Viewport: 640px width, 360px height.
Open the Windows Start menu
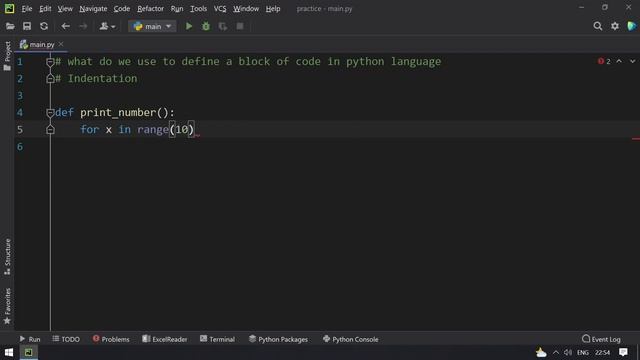coord(9,352)
